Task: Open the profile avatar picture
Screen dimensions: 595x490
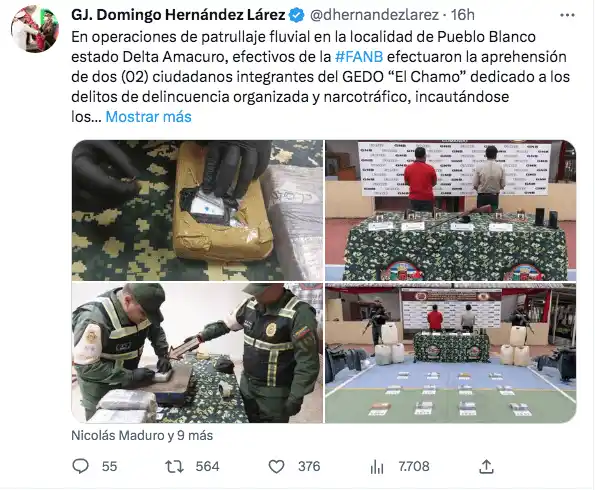Action: click(x=35, y=28)
